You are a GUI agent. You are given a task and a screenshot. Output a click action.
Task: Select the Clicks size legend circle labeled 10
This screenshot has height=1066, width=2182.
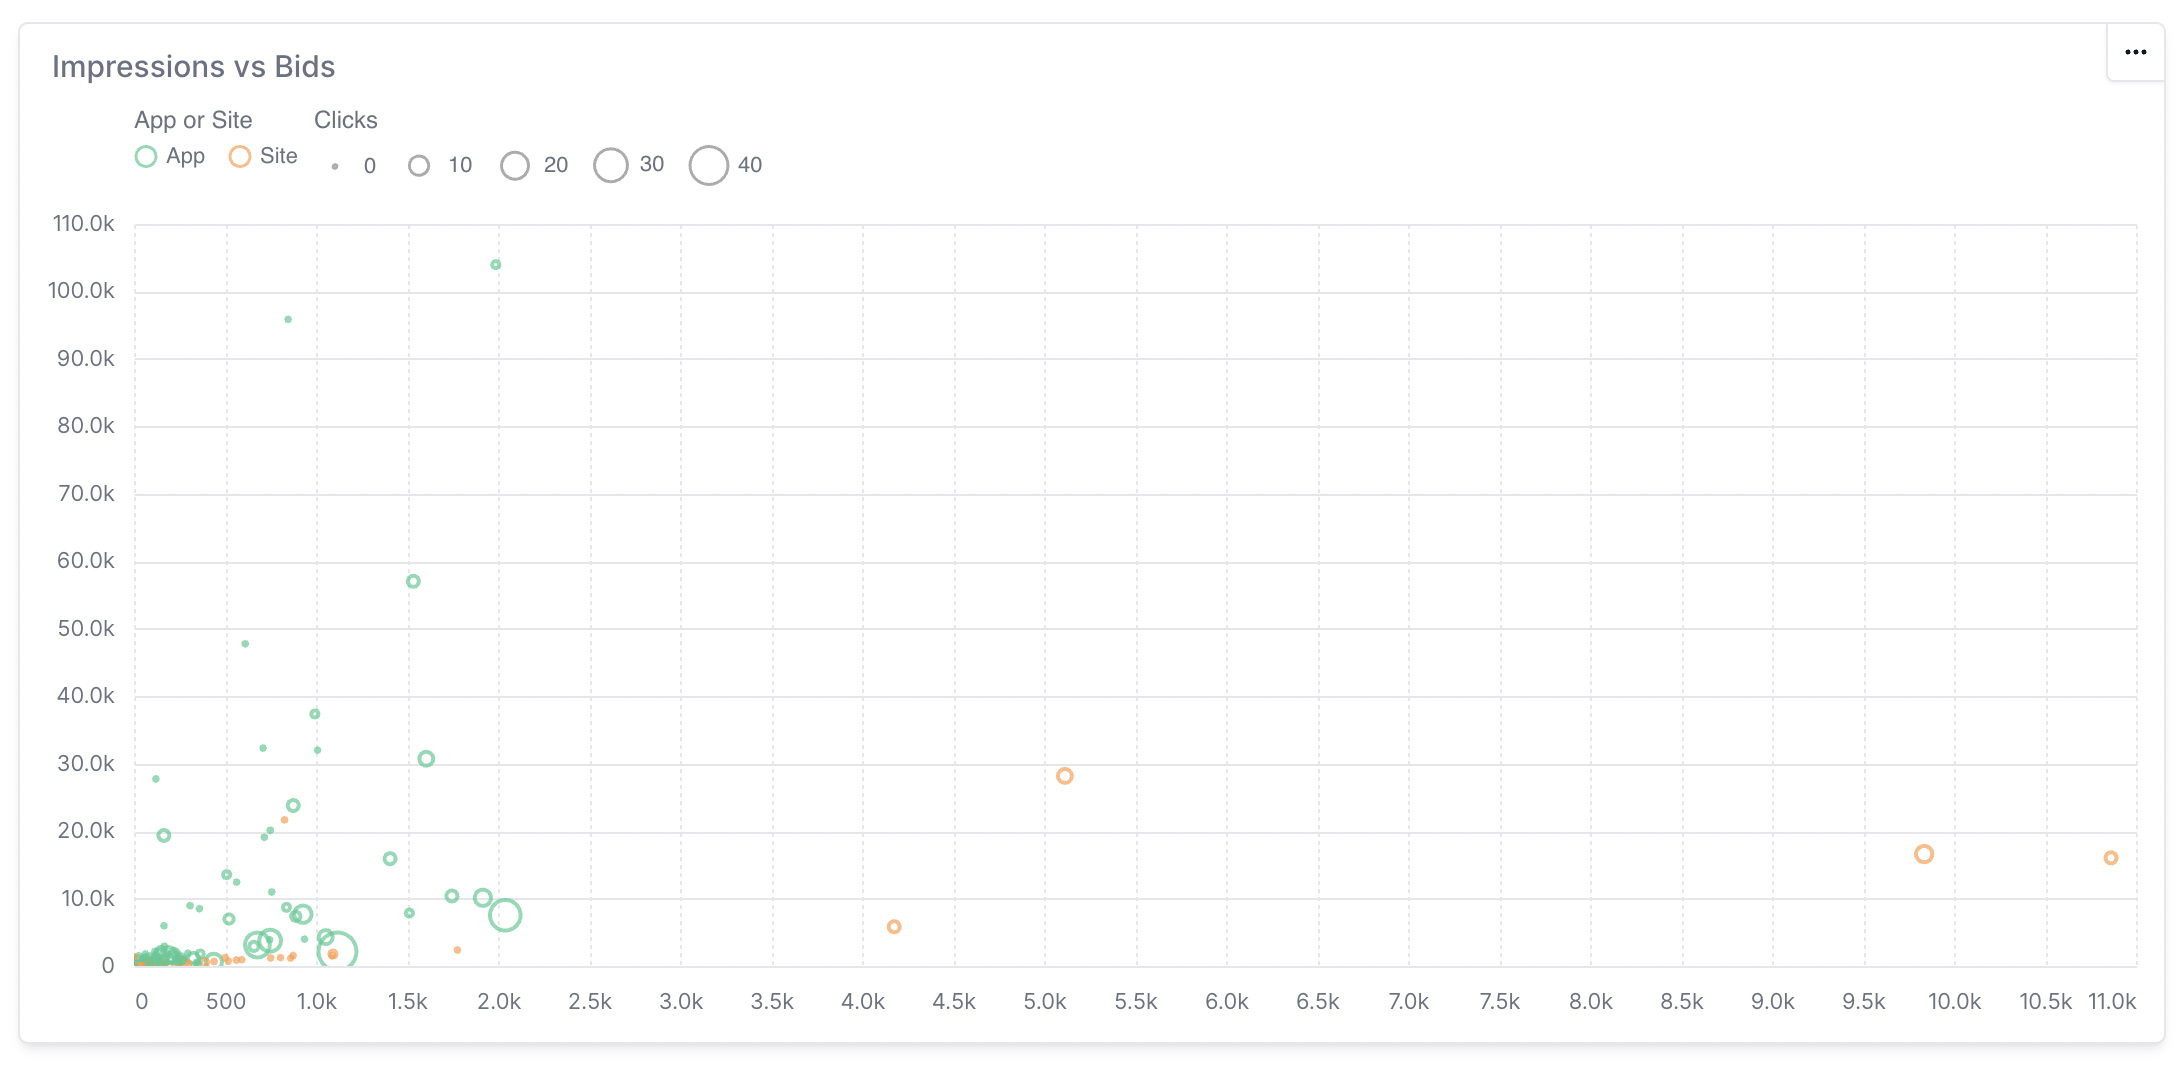point(419,165)
